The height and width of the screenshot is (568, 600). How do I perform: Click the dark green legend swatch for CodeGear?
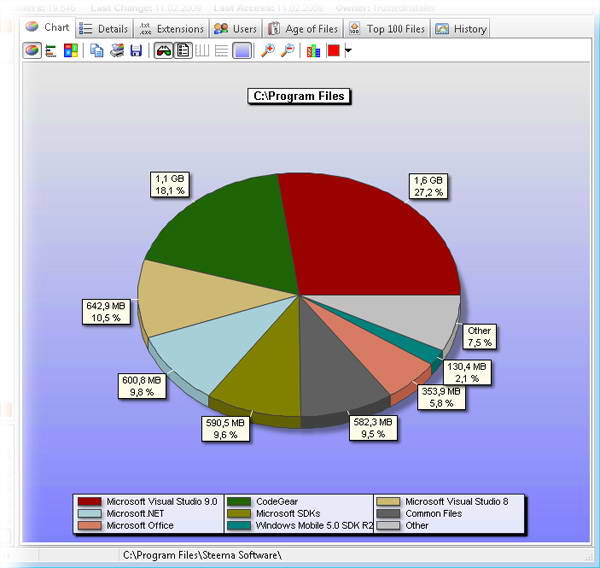click(x=239, y=501)
